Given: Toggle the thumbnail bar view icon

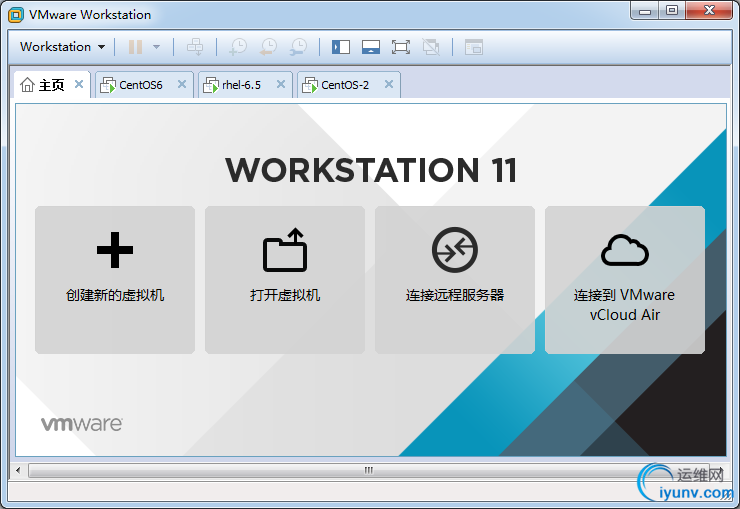Looking at the screenshot, I should tap(371, 47).
